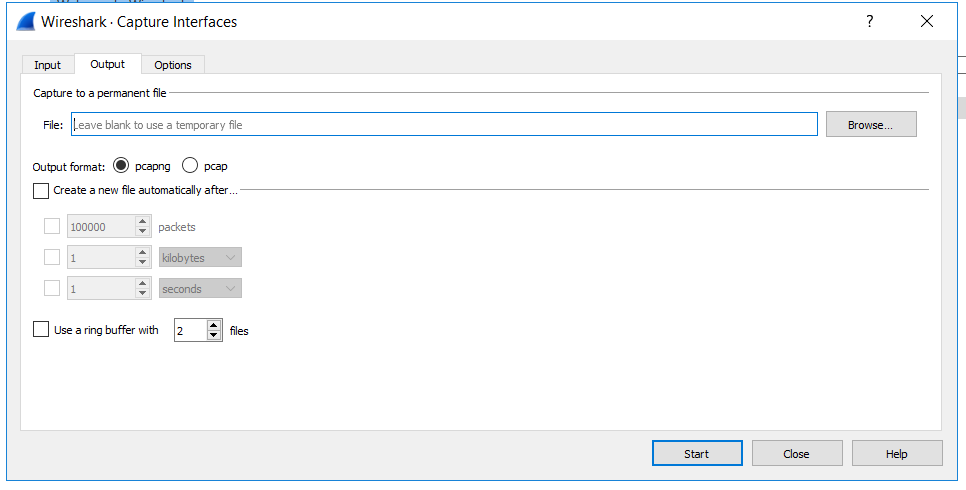Image resolution: width=966 pixels, height=490 pixels.
Task: Click the Start capture button
Action: click(x=697, y=454)
